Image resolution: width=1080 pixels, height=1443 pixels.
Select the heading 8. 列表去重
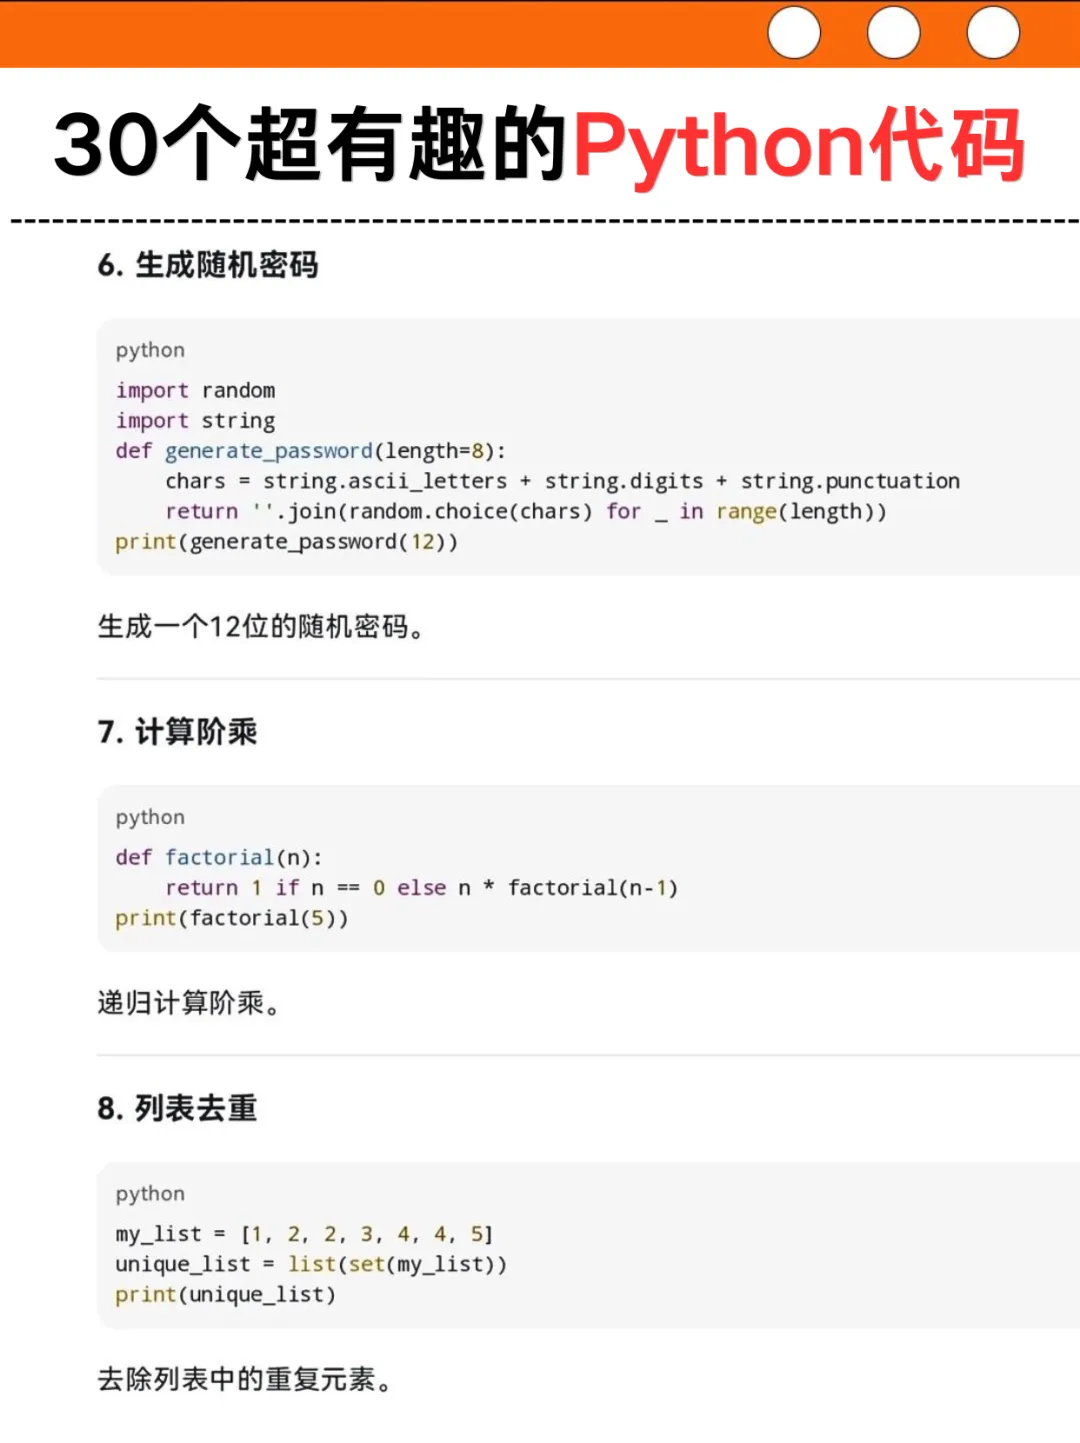[x=177, y=1108]
